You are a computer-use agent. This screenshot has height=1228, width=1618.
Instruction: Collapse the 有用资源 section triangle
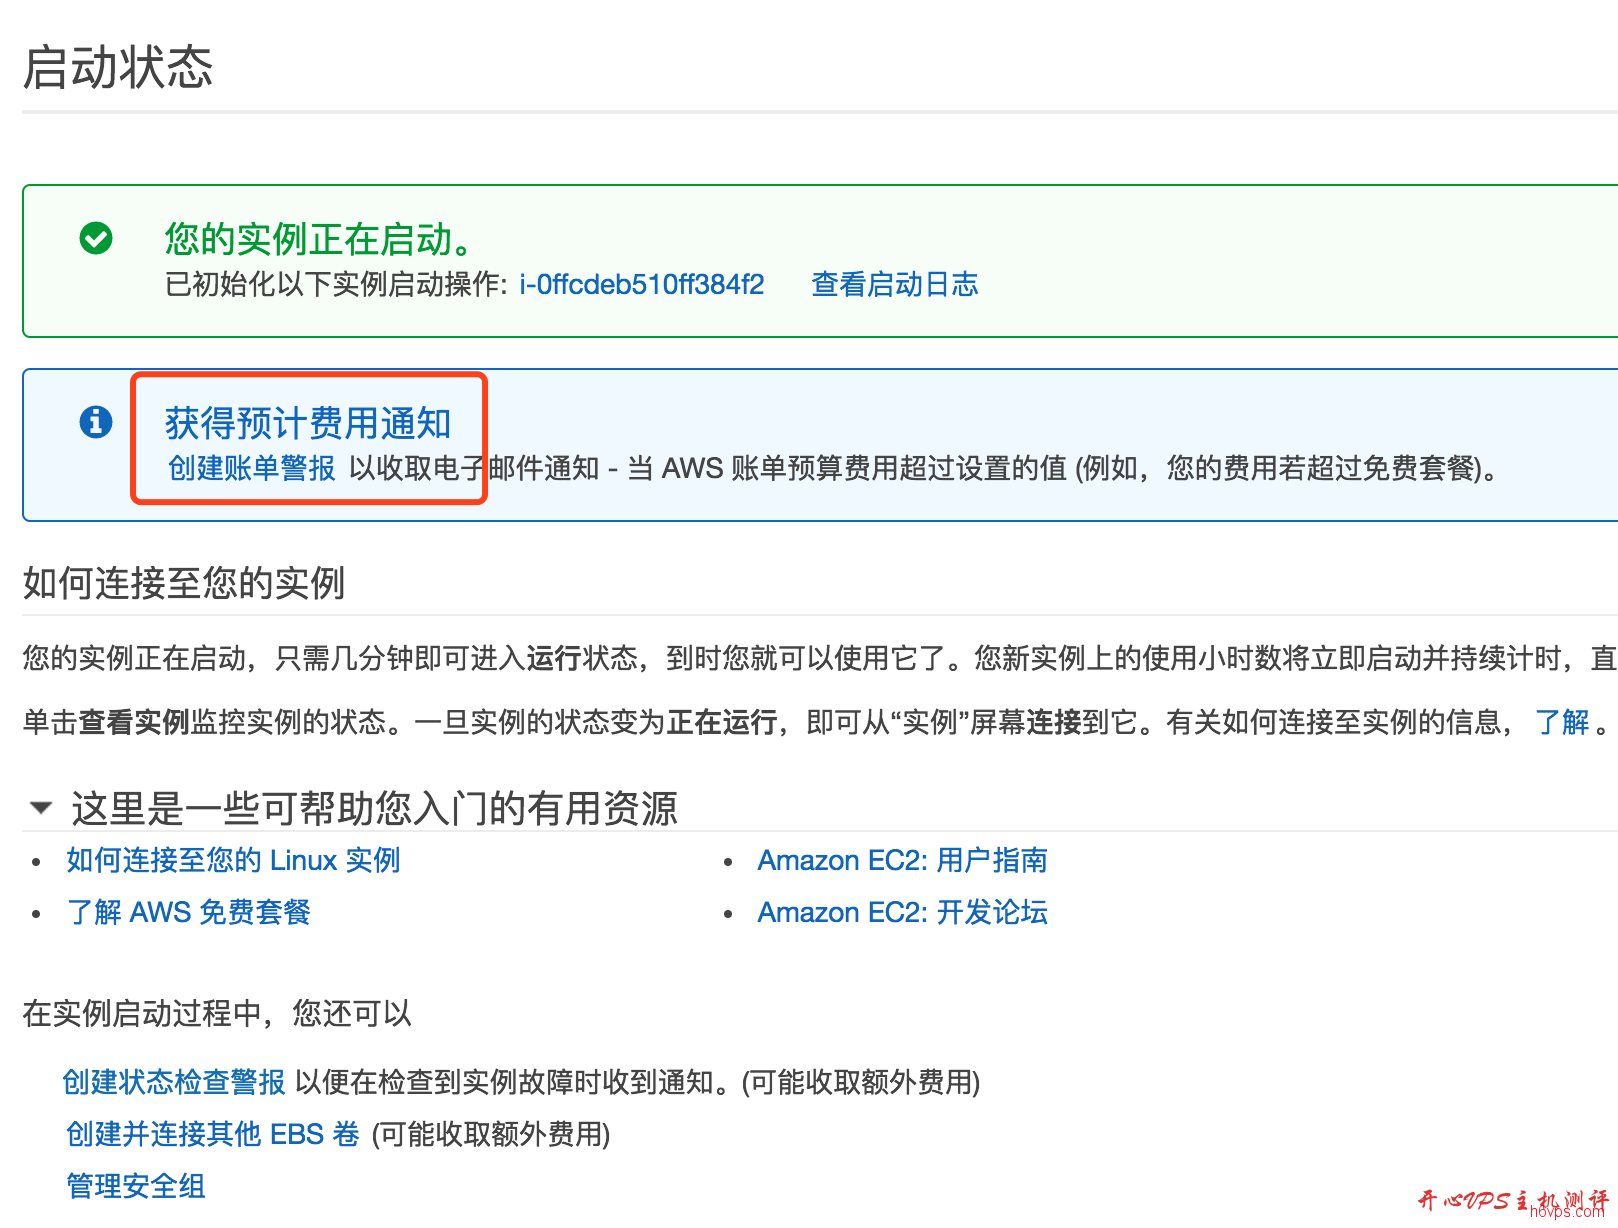[41, 807]
